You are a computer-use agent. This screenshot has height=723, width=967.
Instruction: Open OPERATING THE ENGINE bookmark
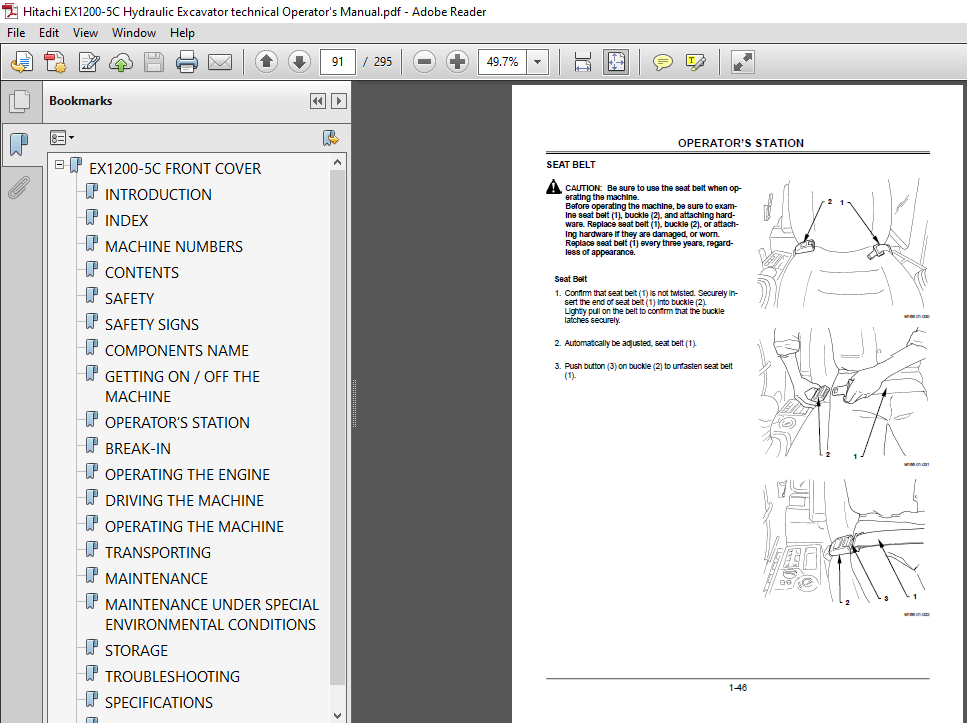(x=187, y=474)
